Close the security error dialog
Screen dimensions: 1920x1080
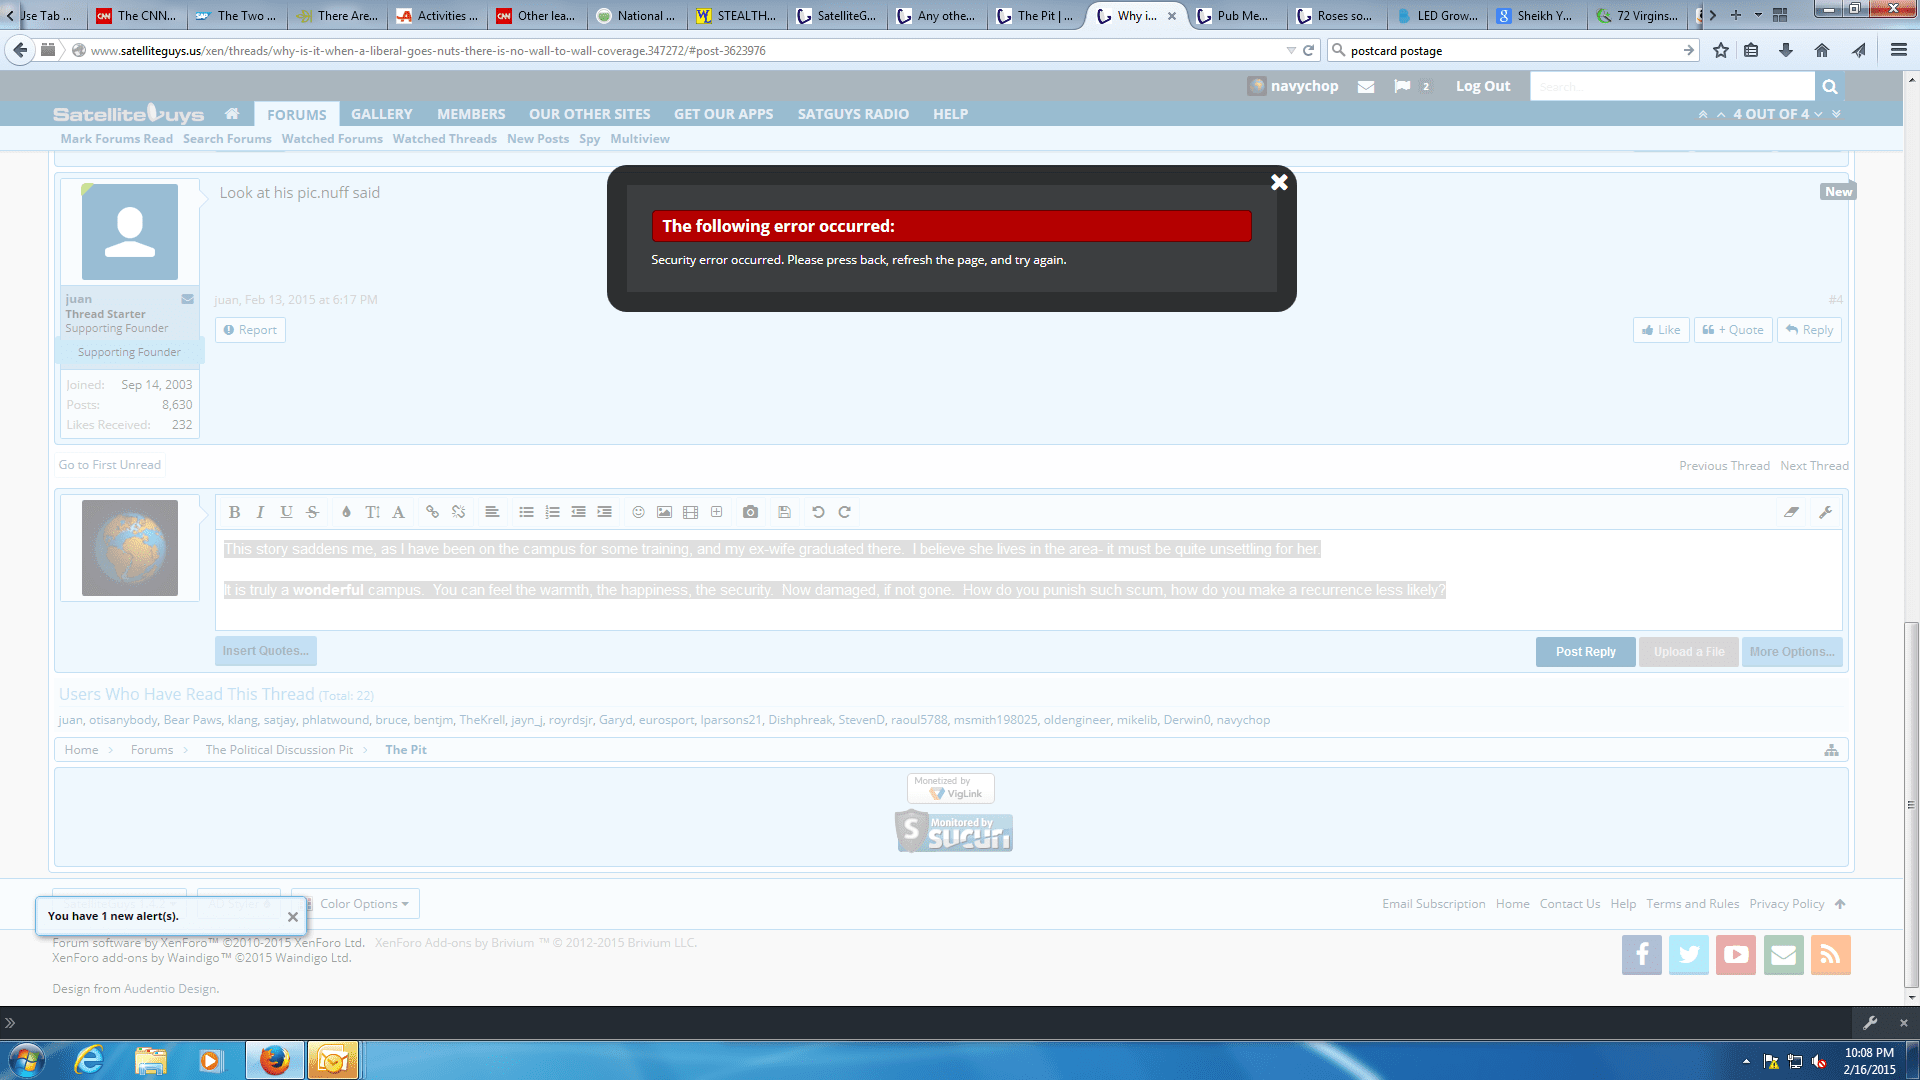pyautogui.click(x=1279, y=182)
